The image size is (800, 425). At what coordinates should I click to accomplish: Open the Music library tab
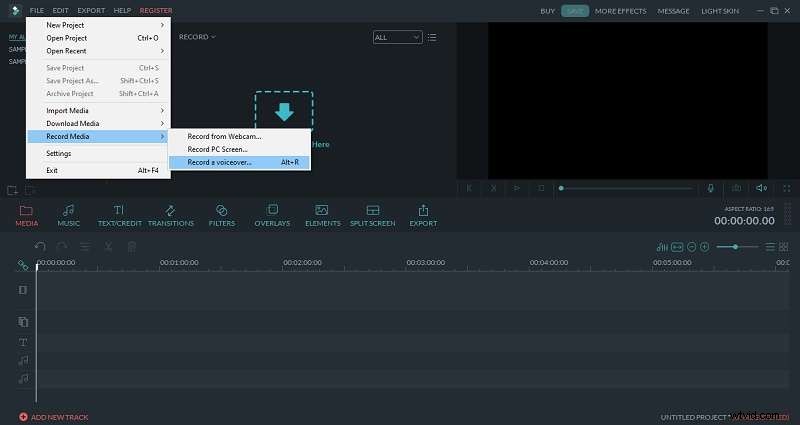(69, 215)
